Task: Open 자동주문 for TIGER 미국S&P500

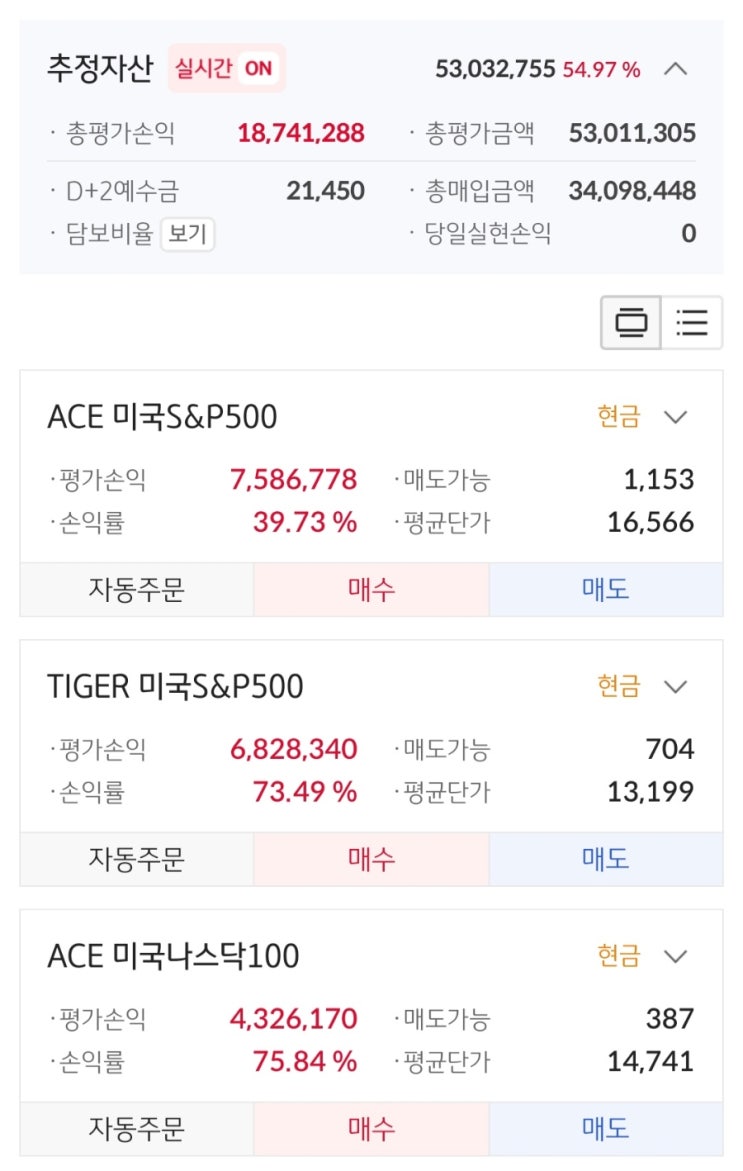Action: pyautogui.click(x=137, y=859)
